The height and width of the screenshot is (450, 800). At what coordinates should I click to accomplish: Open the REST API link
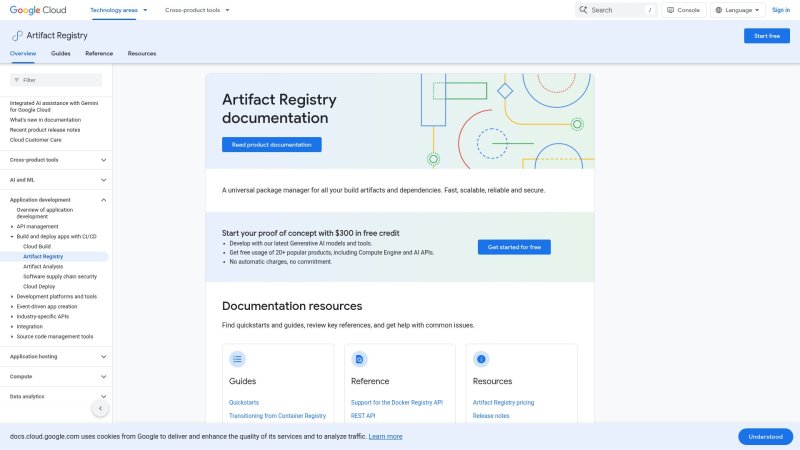point(363,416)
